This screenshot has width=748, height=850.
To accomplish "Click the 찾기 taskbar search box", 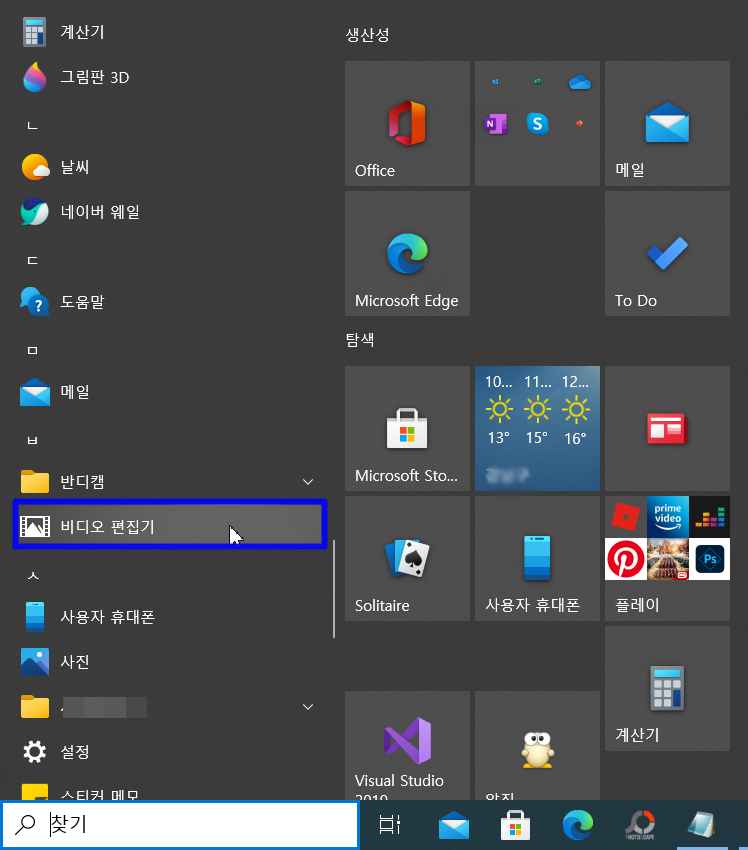I will tap(180, 824).
